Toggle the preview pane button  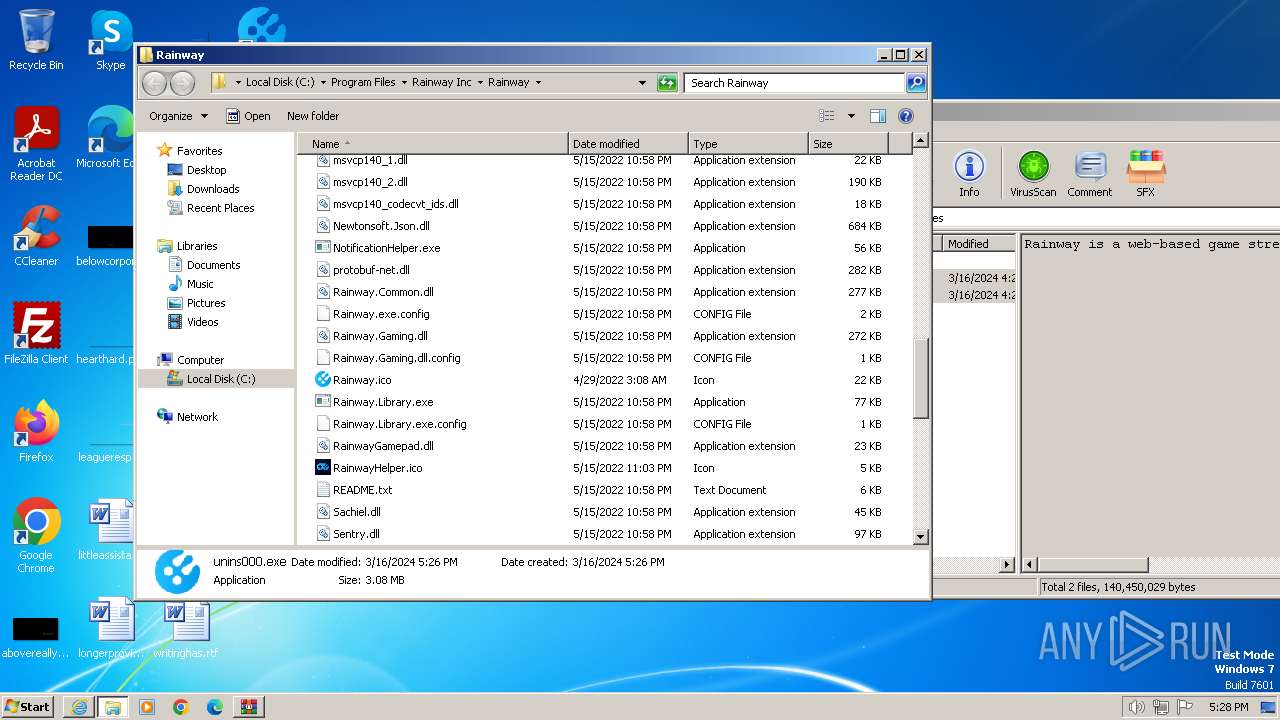(x=877, y=116)
